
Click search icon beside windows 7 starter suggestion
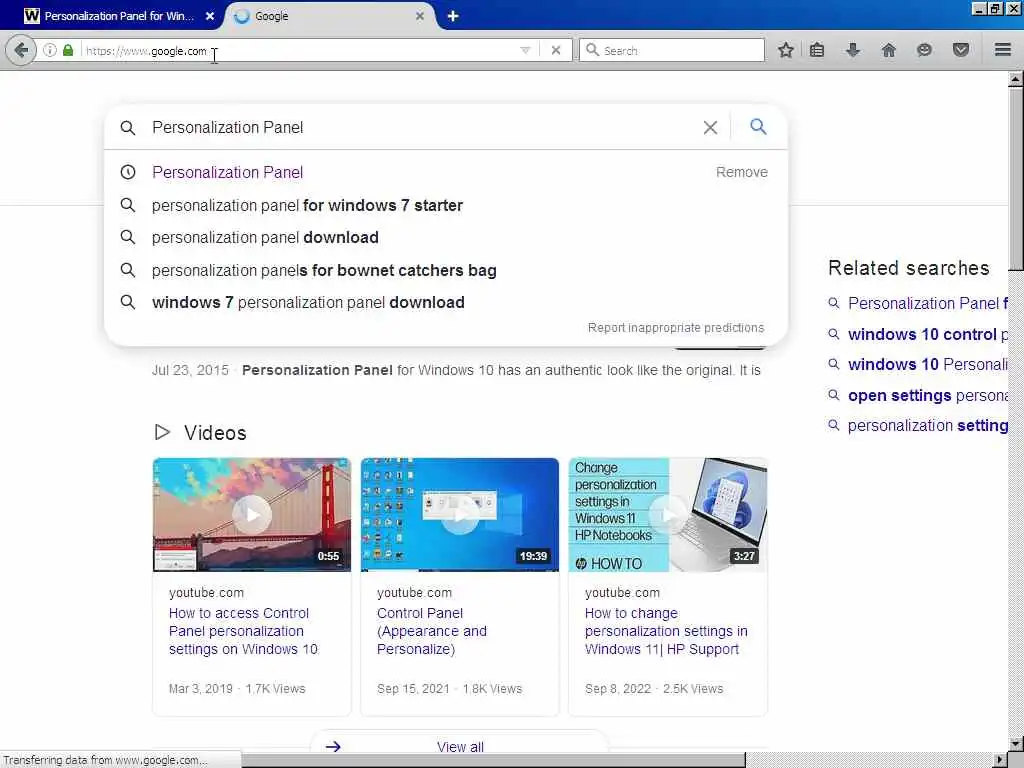click(128, 205)
